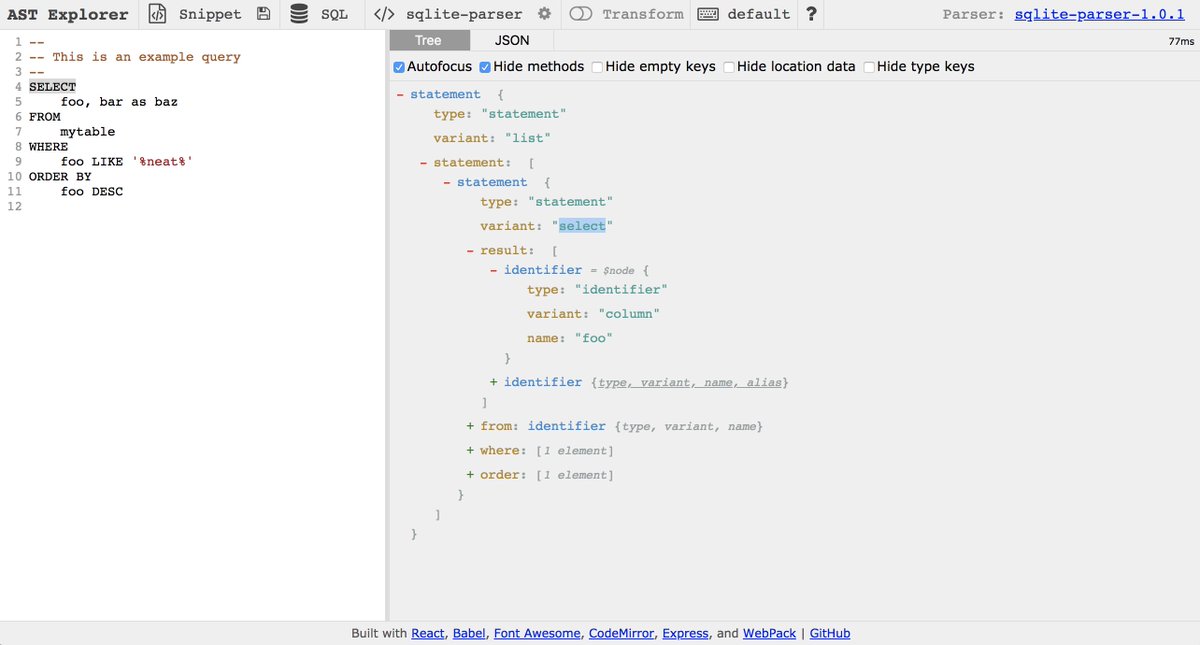This screenshot has width=1200, height=645.
Task: Click the mytable line in editor
Action: 88,132
